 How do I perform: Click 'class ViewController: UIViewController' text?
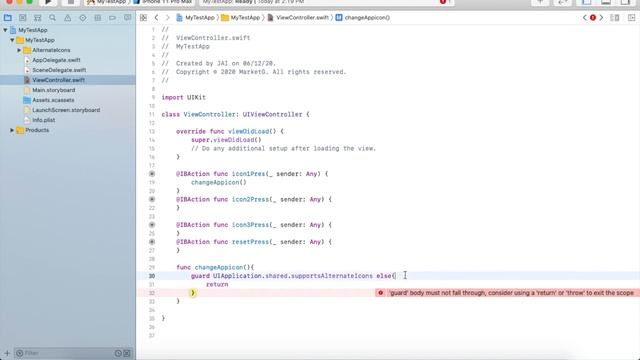(232, 115)
